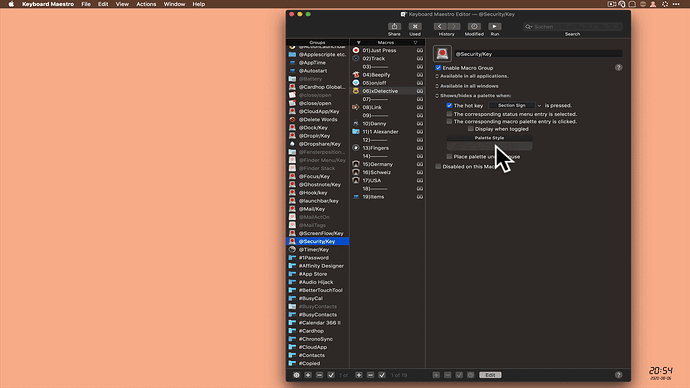Delete the selected macro with minus icon
The width and height of the screenshot is (690, 388).
coord(371,375)
